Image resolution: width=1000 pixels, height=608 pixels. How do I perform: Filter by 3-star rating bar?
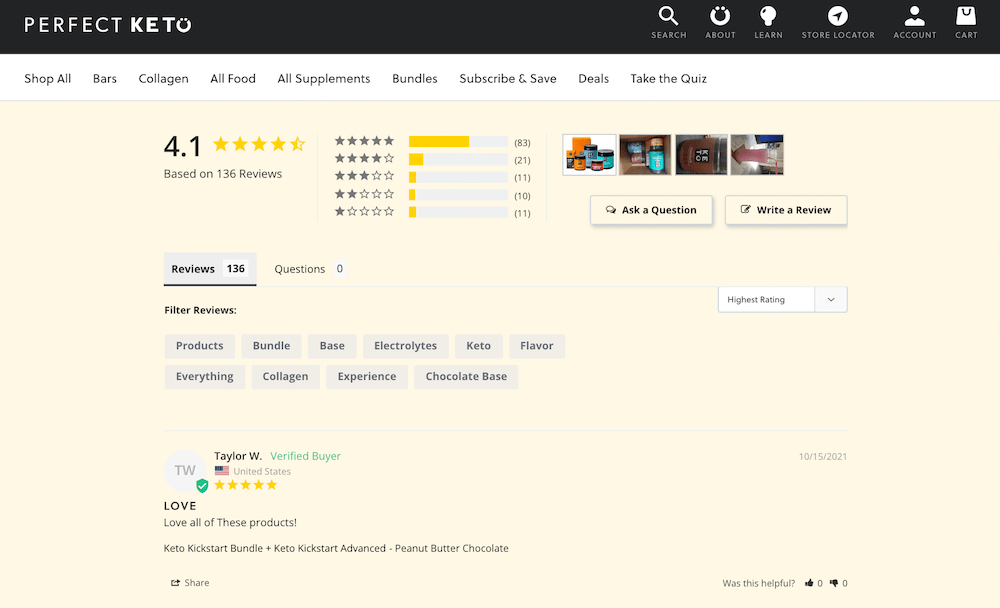(x=458, y=177)
